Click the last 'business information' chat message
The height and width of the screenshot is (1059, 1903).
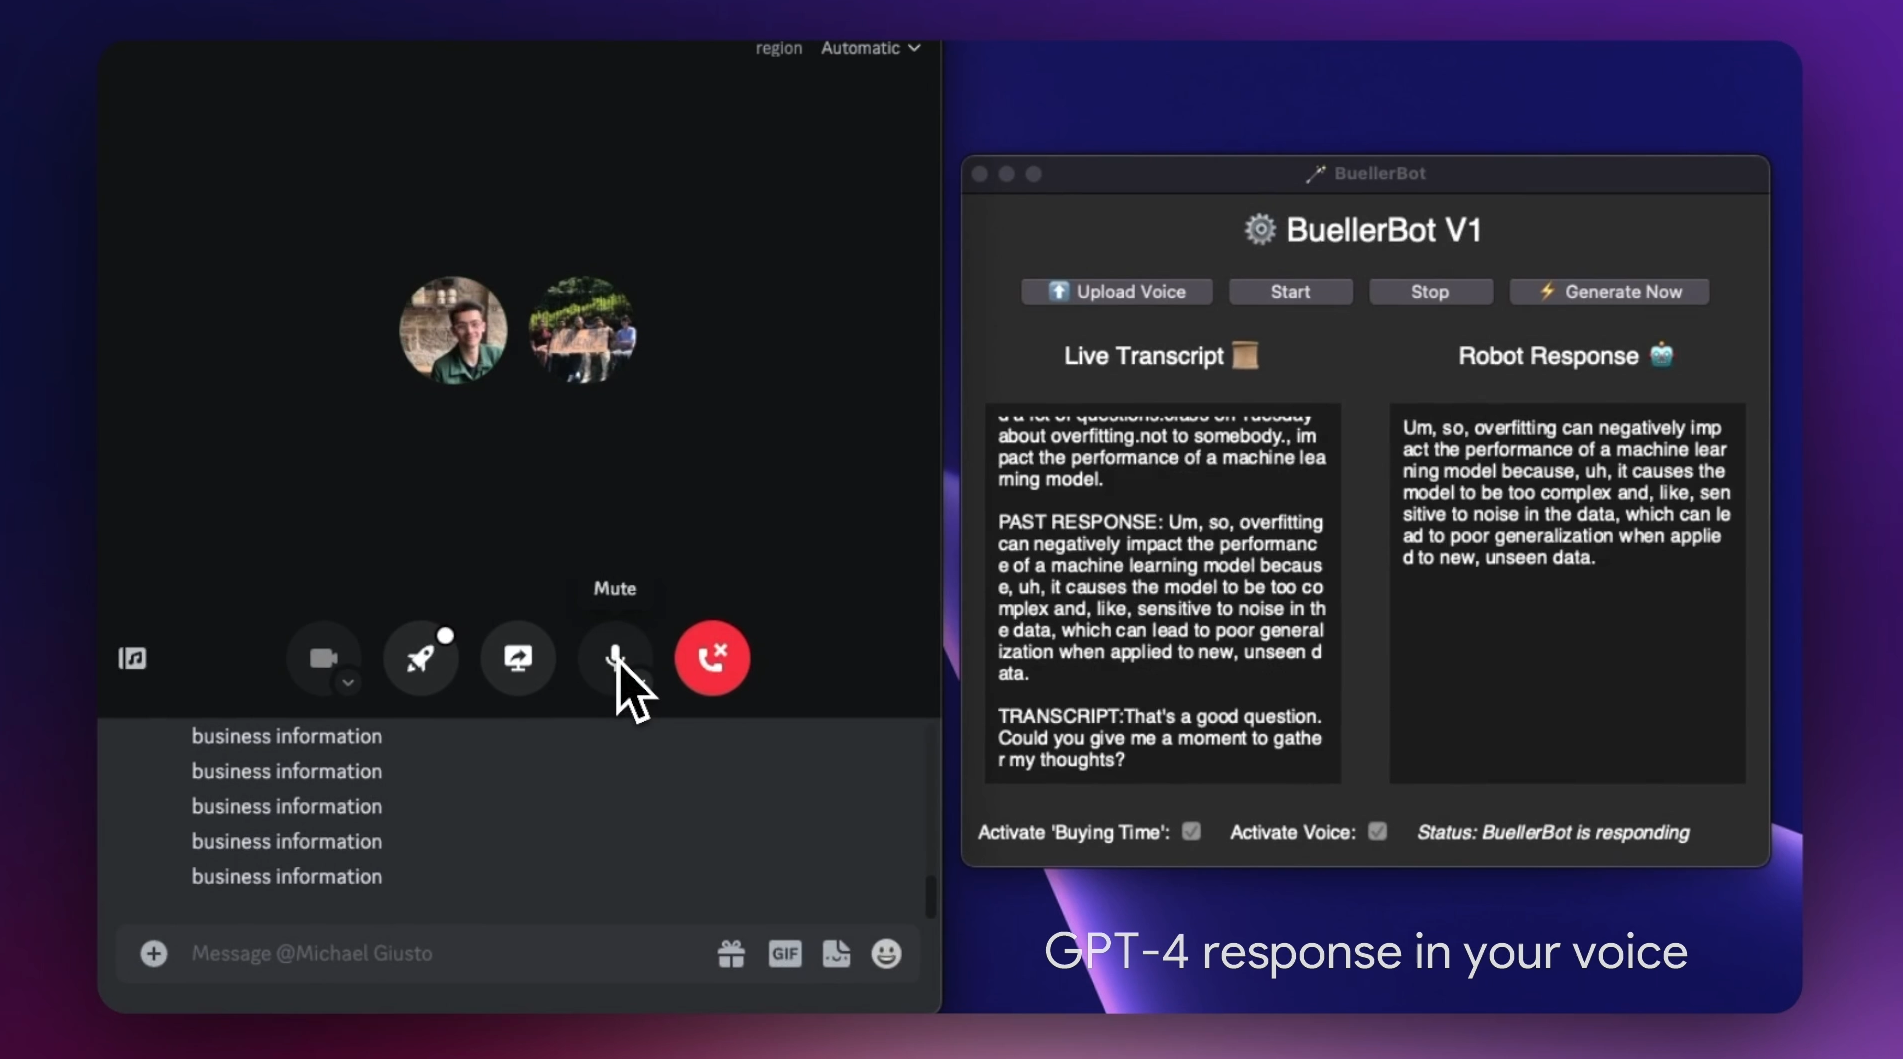(287, 876)
